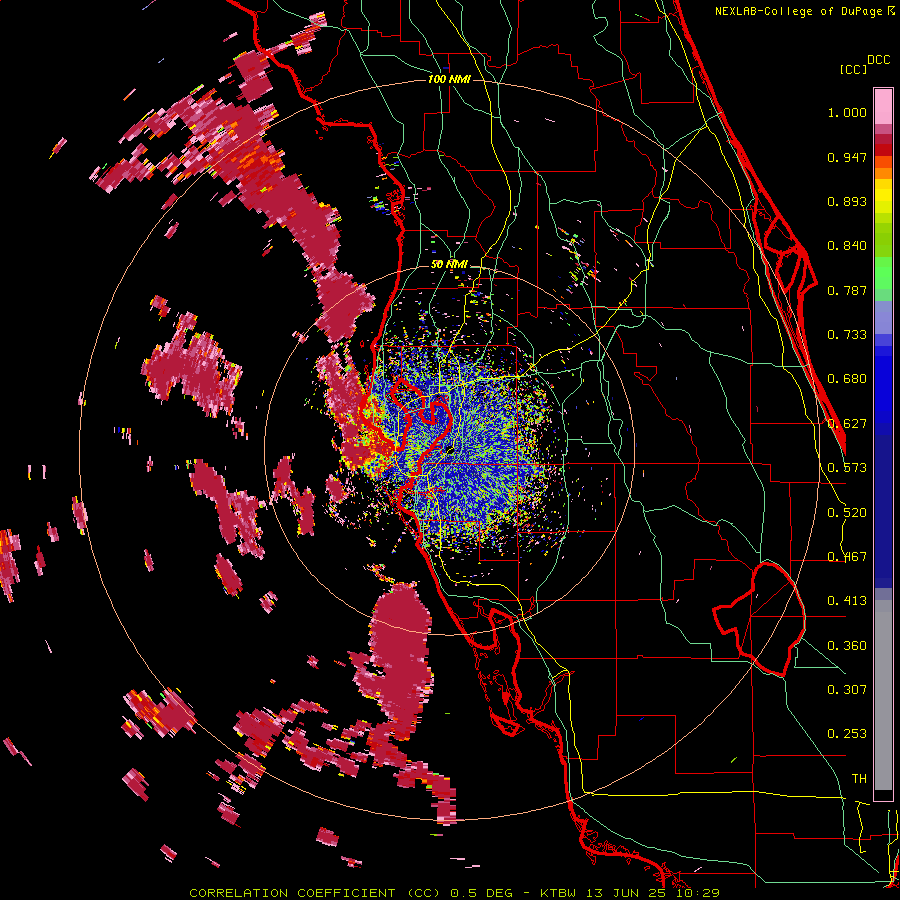The image size is (900, 900).
Task: Click the Correlation Coefficient KTBW caption text
Action: 454,893
